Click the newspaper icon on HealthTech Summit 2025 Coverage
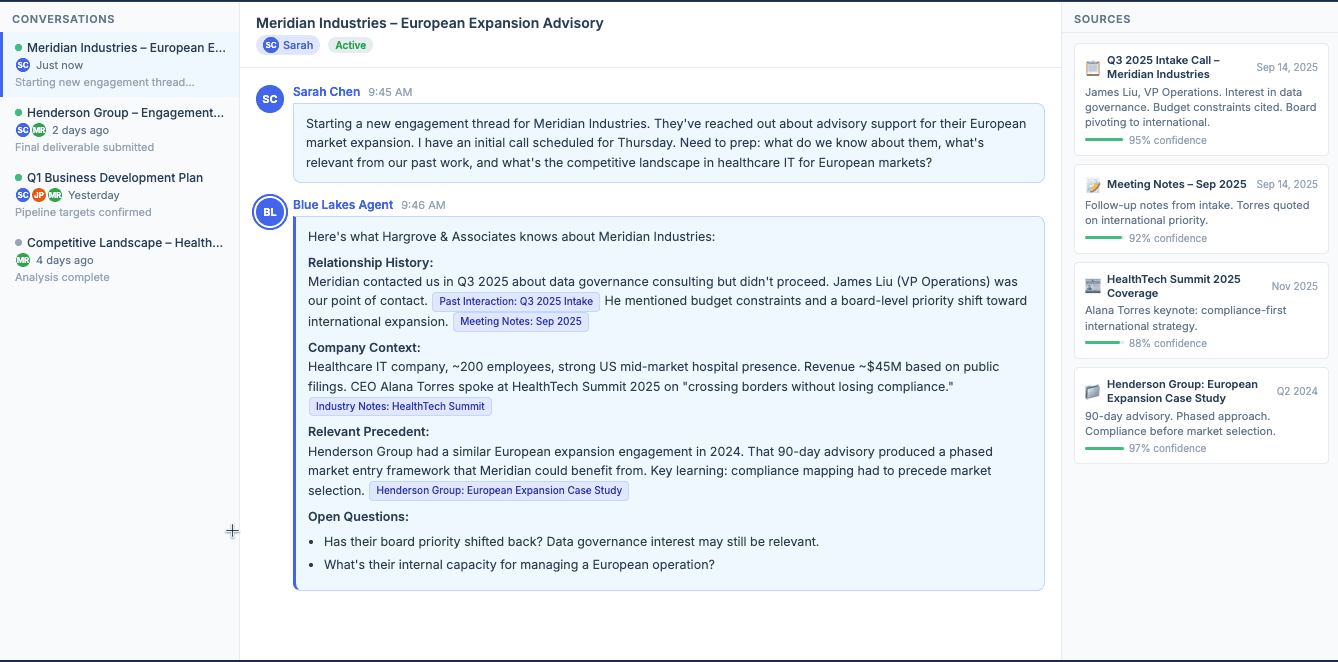The height and width of the screenshot is (662, 1338). [x=1093, y=283]
